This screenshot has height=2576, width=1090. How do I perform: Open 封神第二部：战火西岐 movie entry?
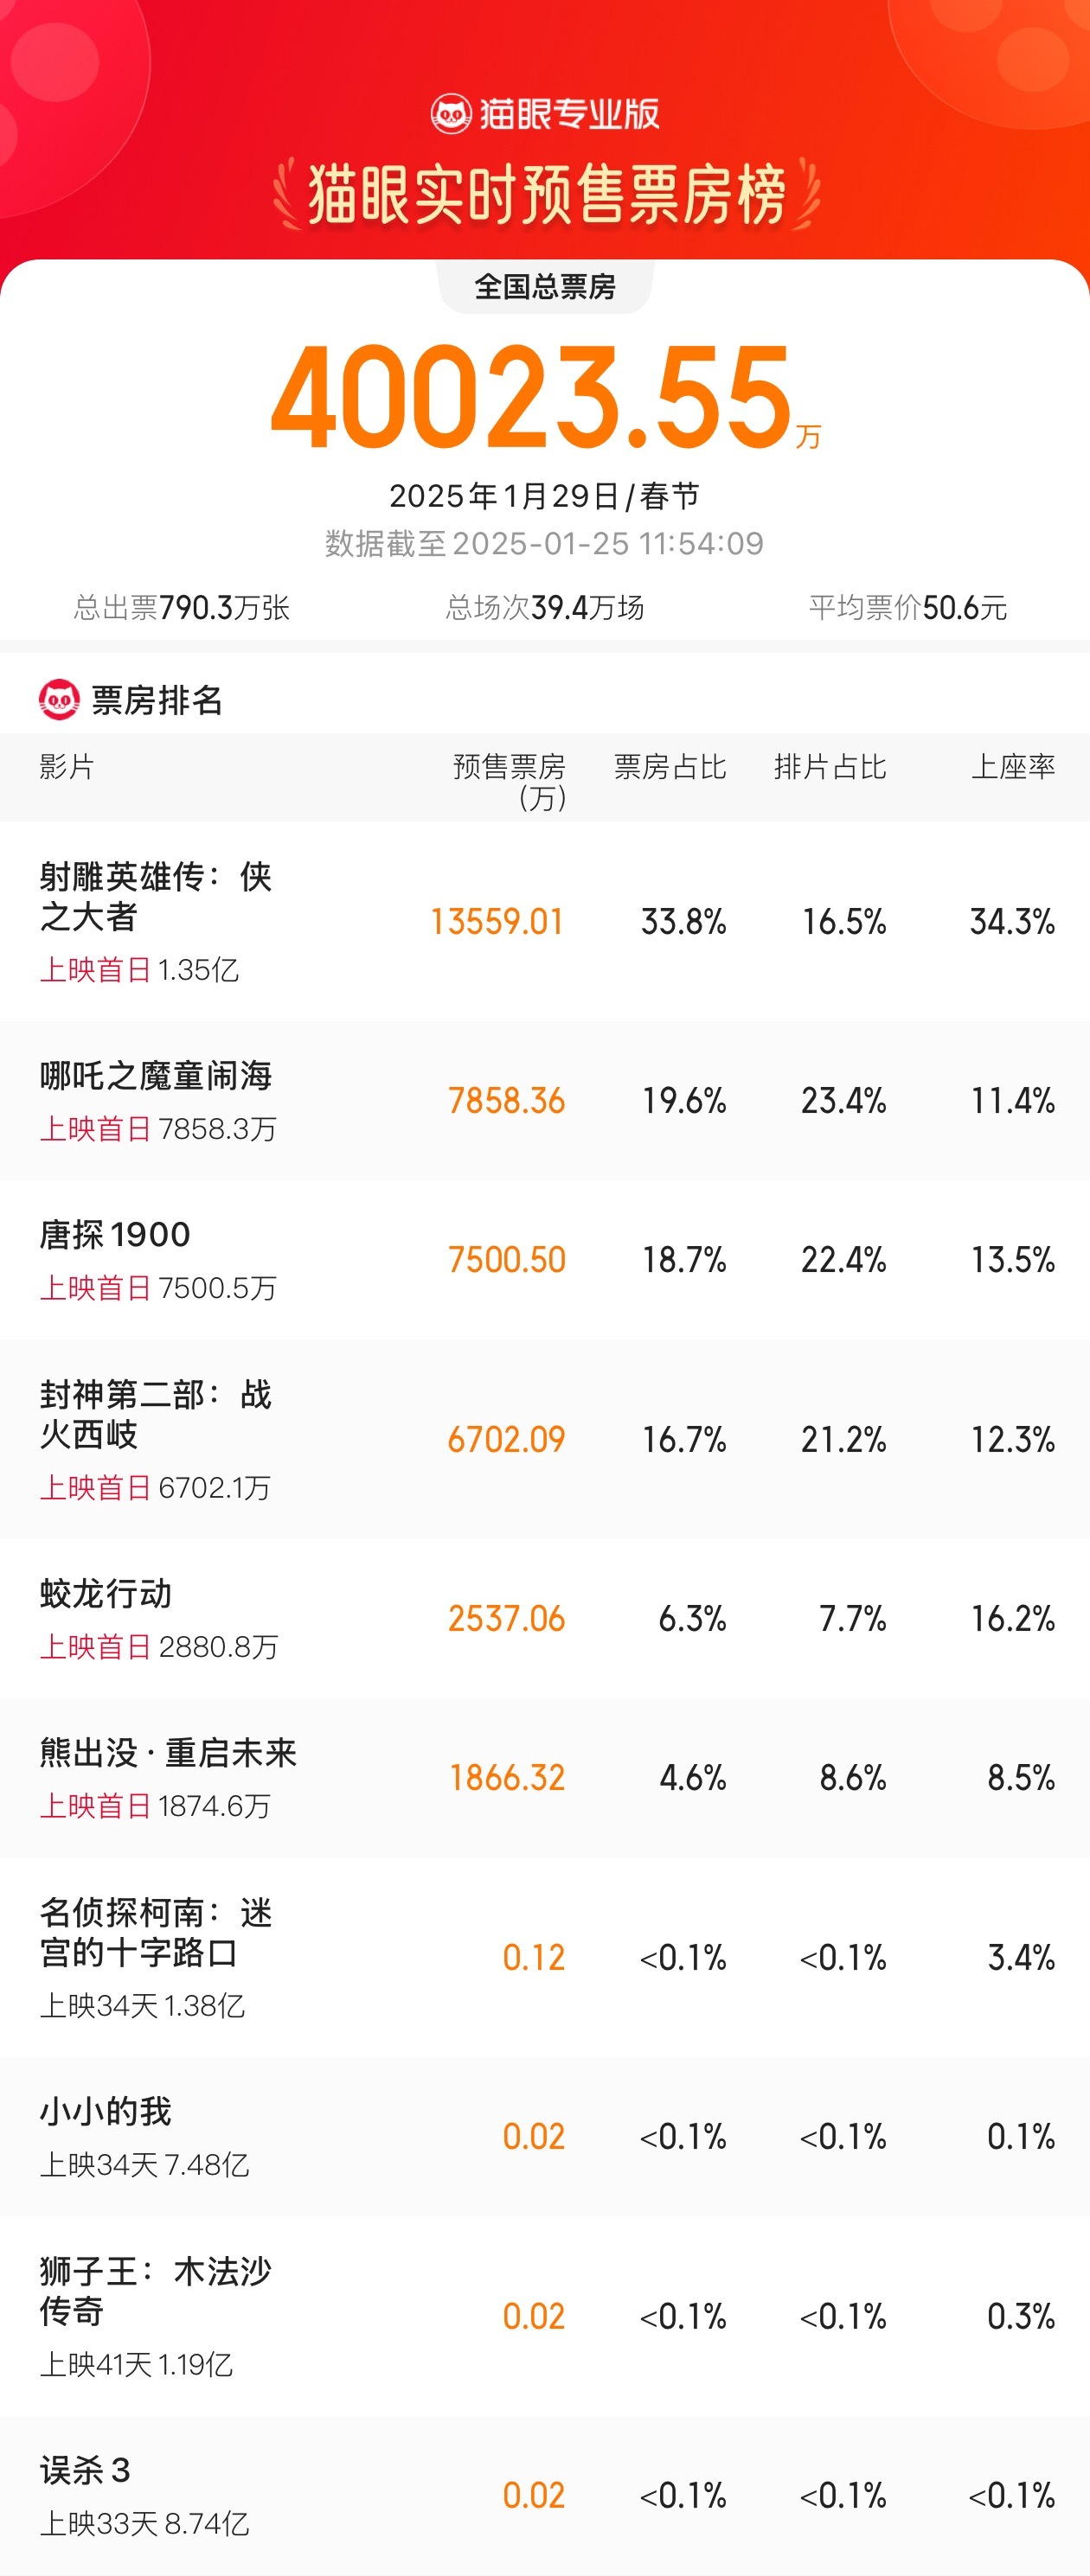pos(156,1414)
